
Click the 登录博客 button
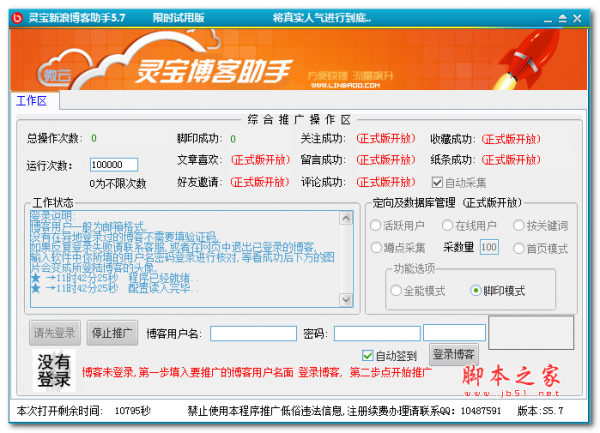click(x=454, y=354)
